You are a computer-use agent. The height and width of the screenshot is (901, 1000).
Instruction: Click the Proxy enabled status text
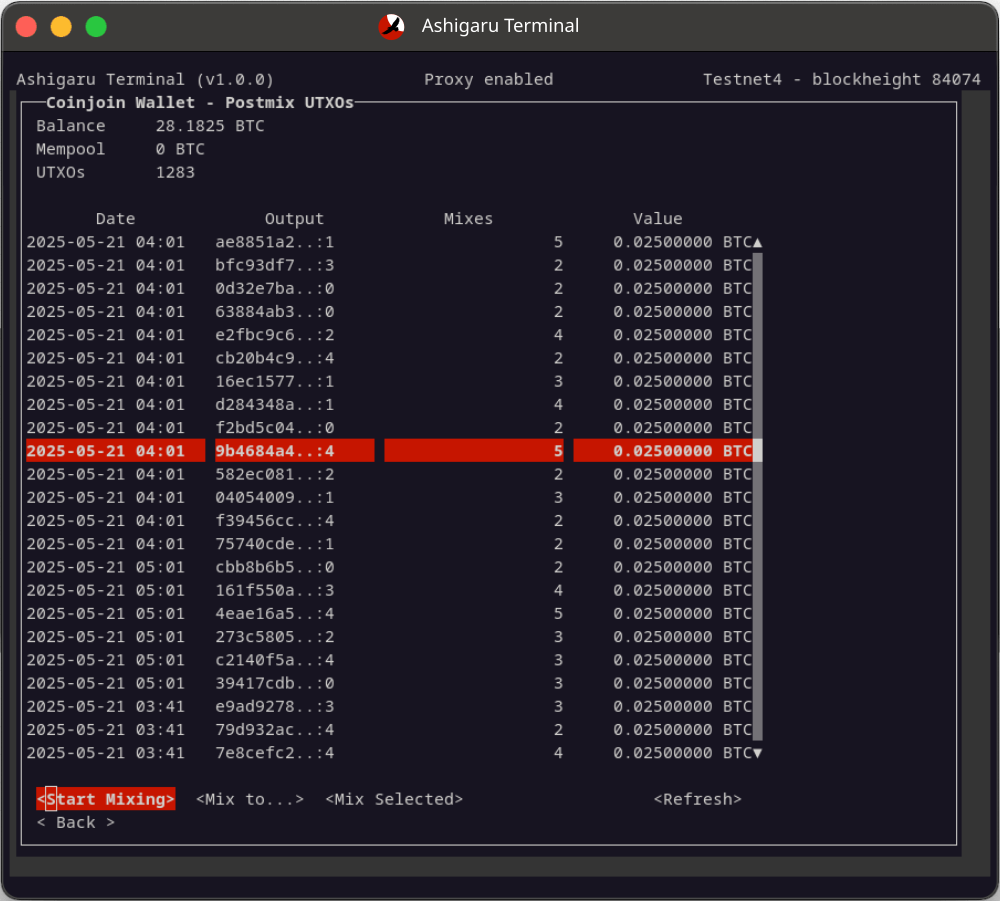click(x=489, y=79)
